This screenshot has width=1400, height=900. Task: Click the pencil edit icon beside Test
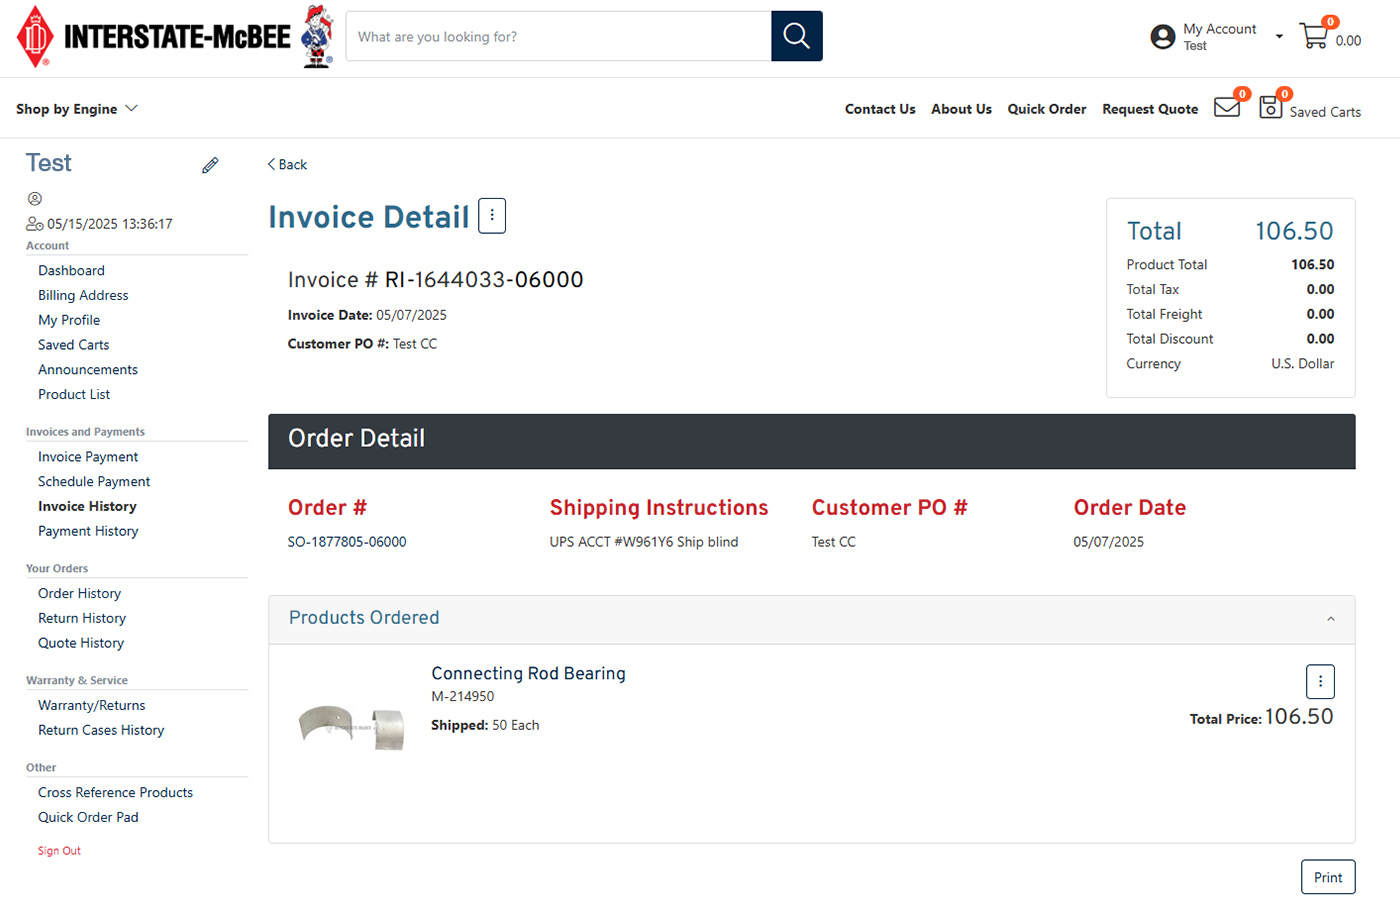pos(210,165)
